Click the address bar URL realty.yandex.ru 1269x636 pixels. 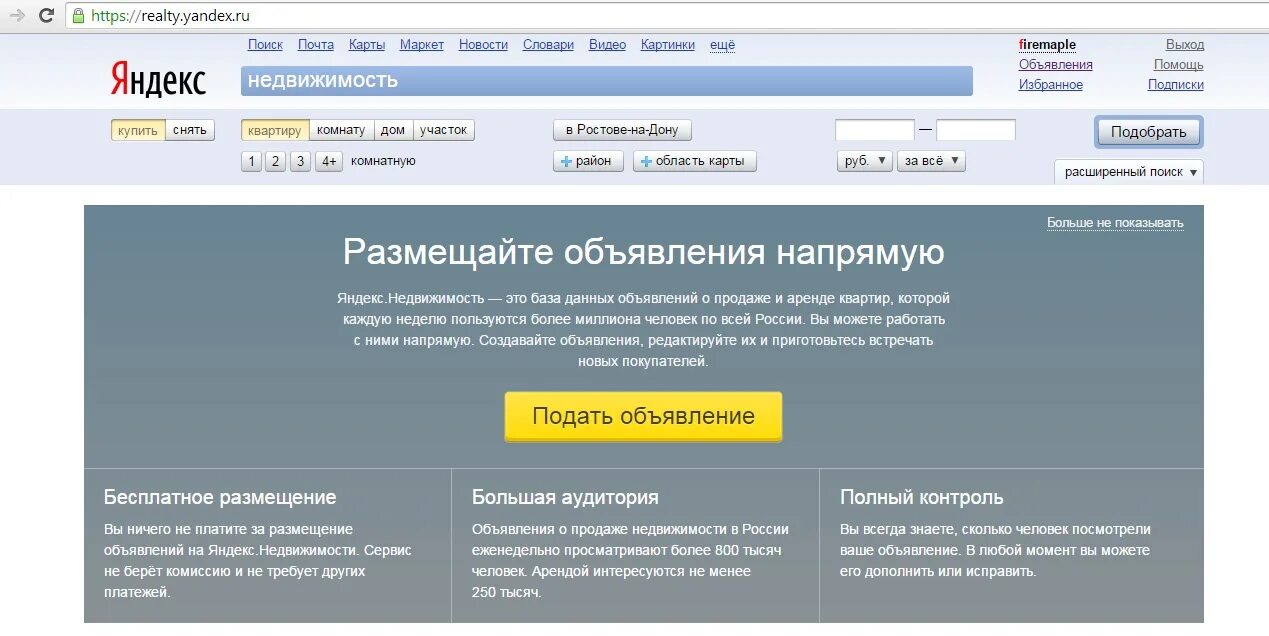point(170,16)
